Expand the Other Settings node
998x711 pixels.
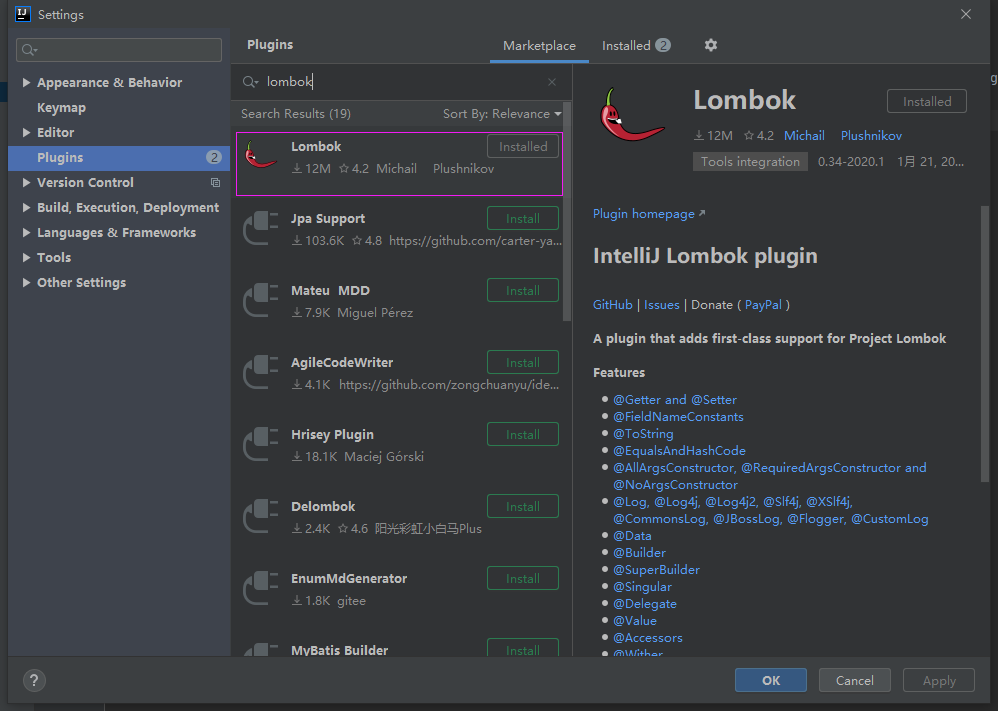pyautogui.click(x=26, y=283)
